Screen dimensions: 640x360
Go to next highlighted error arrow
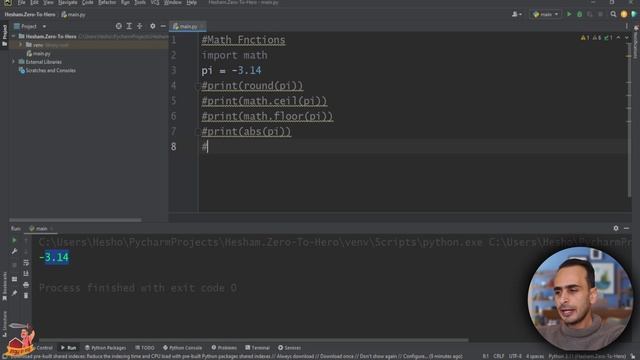pos(627,38)
